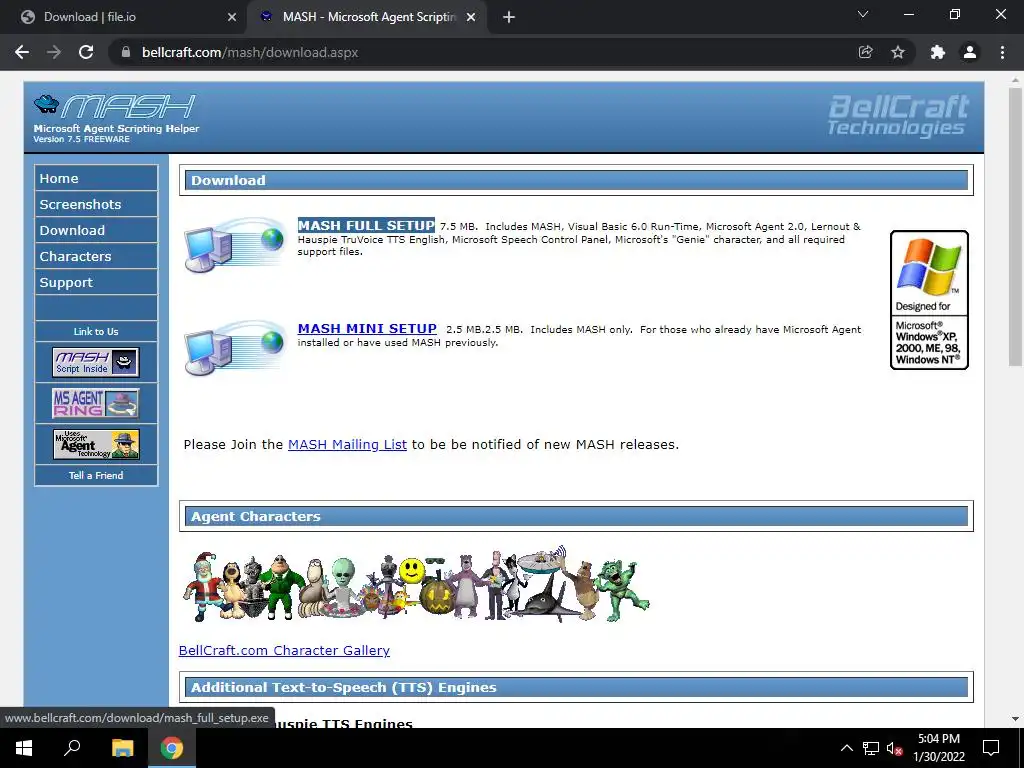Click the site padlock icon

(126, 52)
